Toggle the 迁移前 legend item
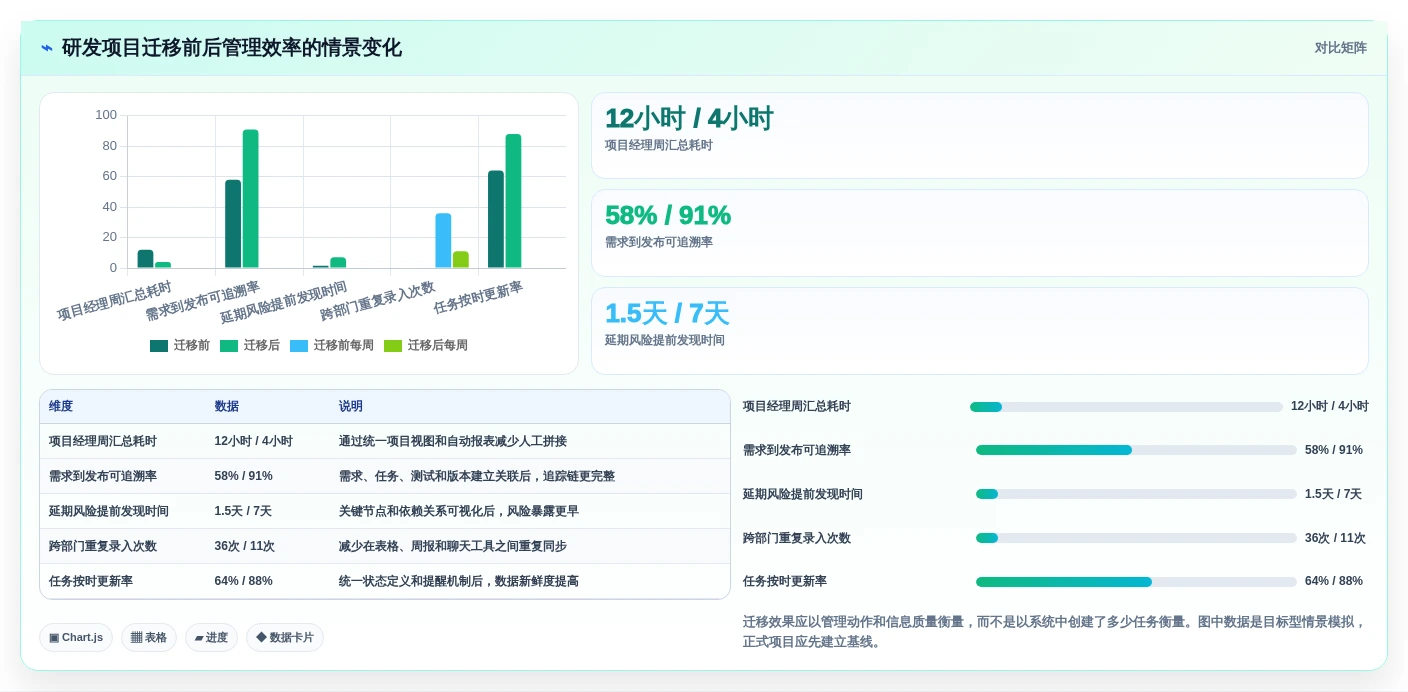Image resolution: width=1408 pixels, height=692 pixels. (x=180, y=346)
